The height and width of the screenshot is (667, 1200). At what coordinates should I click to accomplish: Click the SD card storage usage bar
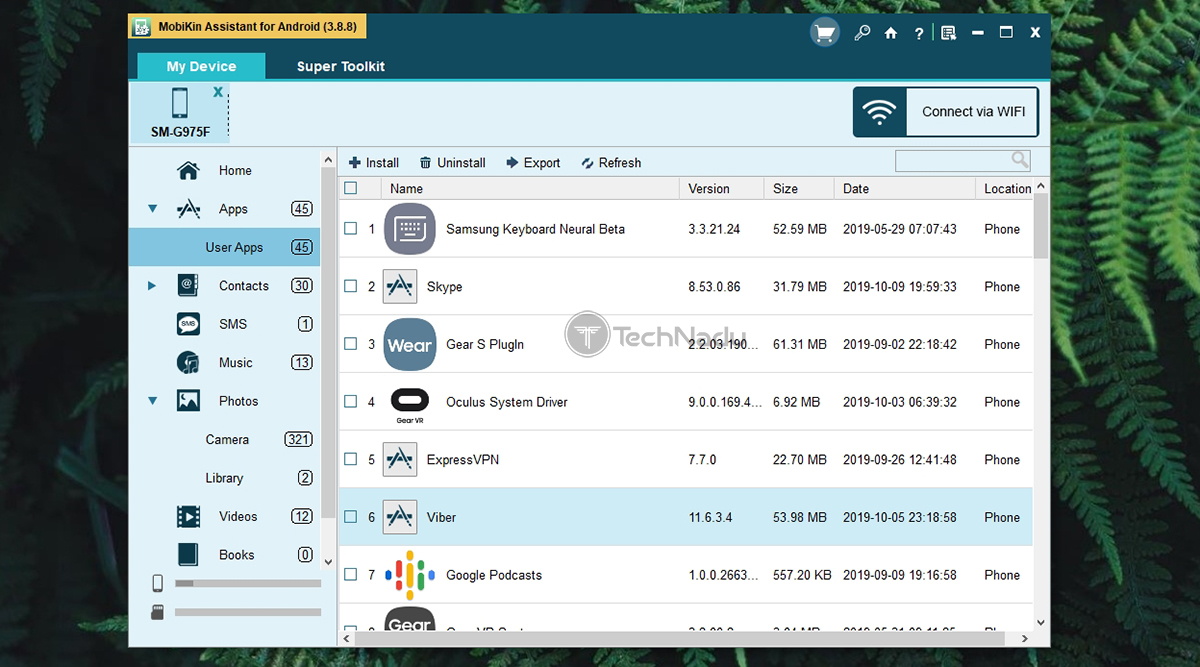tap(248, 612)
